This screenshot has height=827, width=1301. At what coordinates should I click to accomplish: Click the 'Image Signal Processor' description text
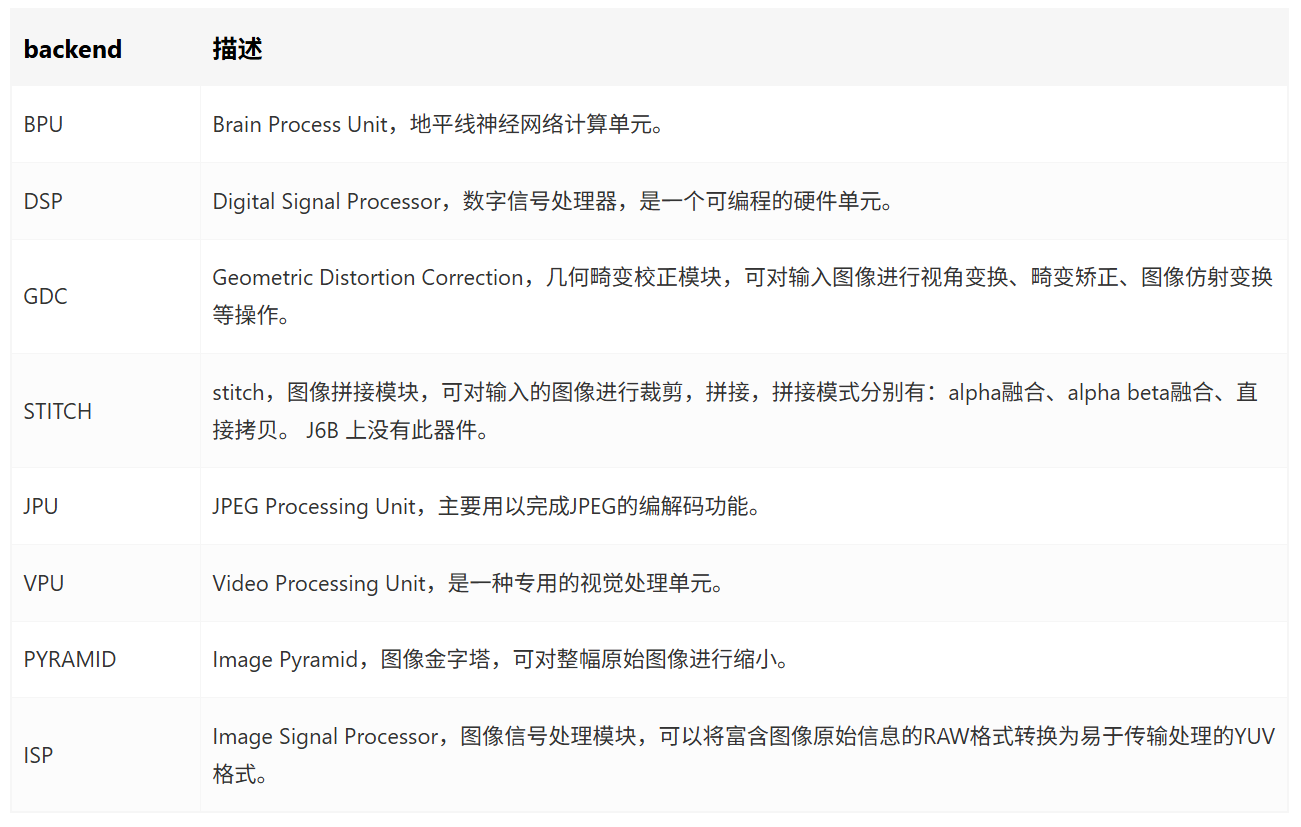(x=326, y=736)
